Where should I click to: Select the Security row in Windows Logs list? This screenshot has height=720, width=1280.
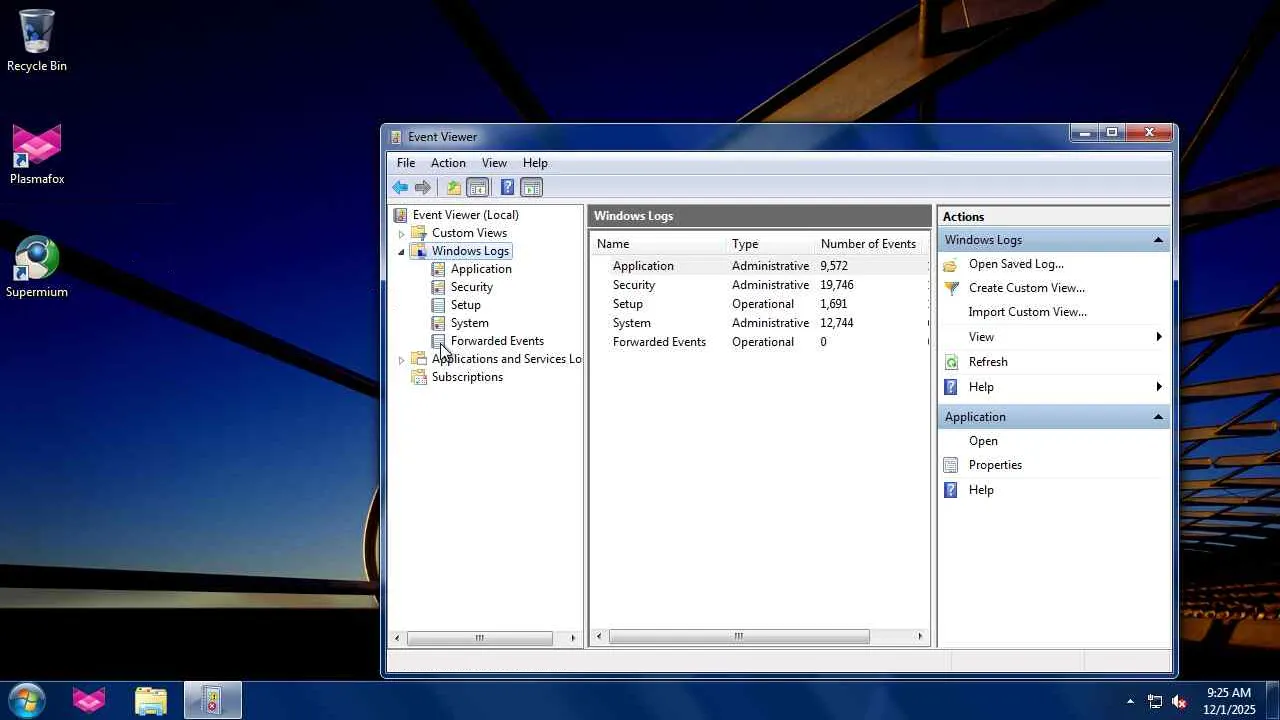pos(760,285)
